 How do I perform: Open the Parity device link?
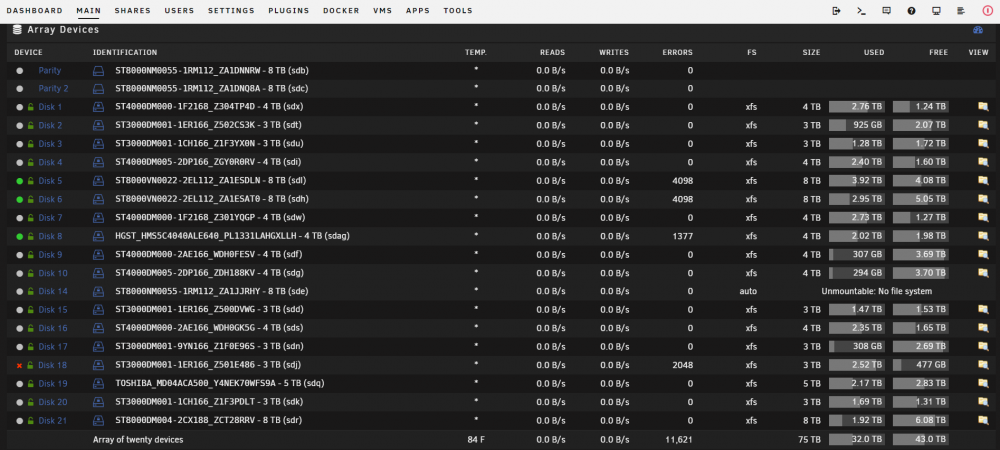[50, 71]
